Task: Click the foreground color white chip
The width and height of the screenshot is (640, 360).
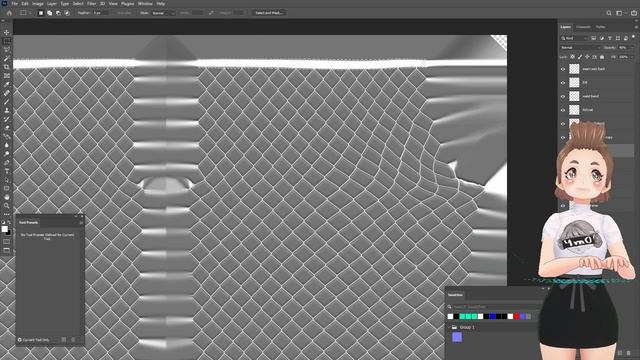Action: [x=4, y=229]
